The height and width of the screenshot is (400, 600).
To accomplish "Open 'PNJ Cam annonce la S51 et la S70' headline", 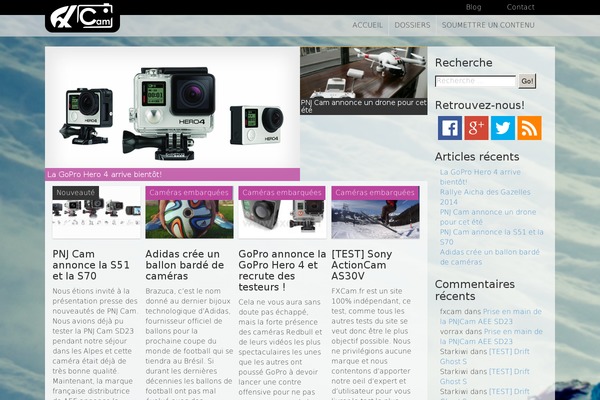I will coord(91,265).
